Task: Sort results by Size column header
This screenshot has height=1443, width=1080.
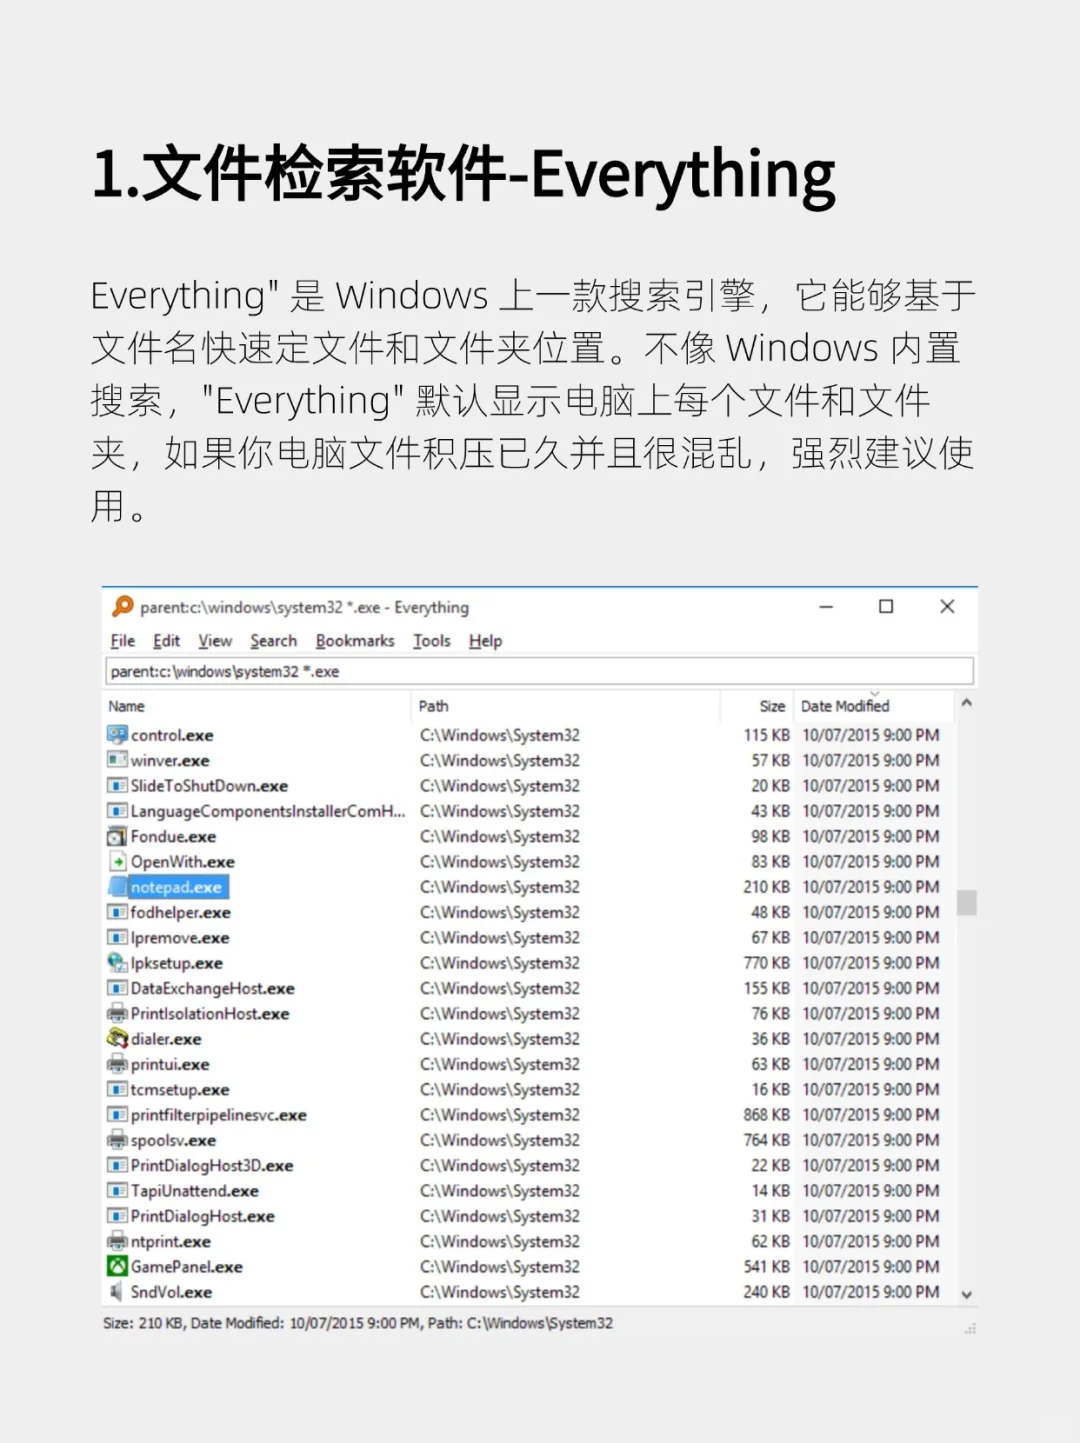Action: tap(757, 706)
